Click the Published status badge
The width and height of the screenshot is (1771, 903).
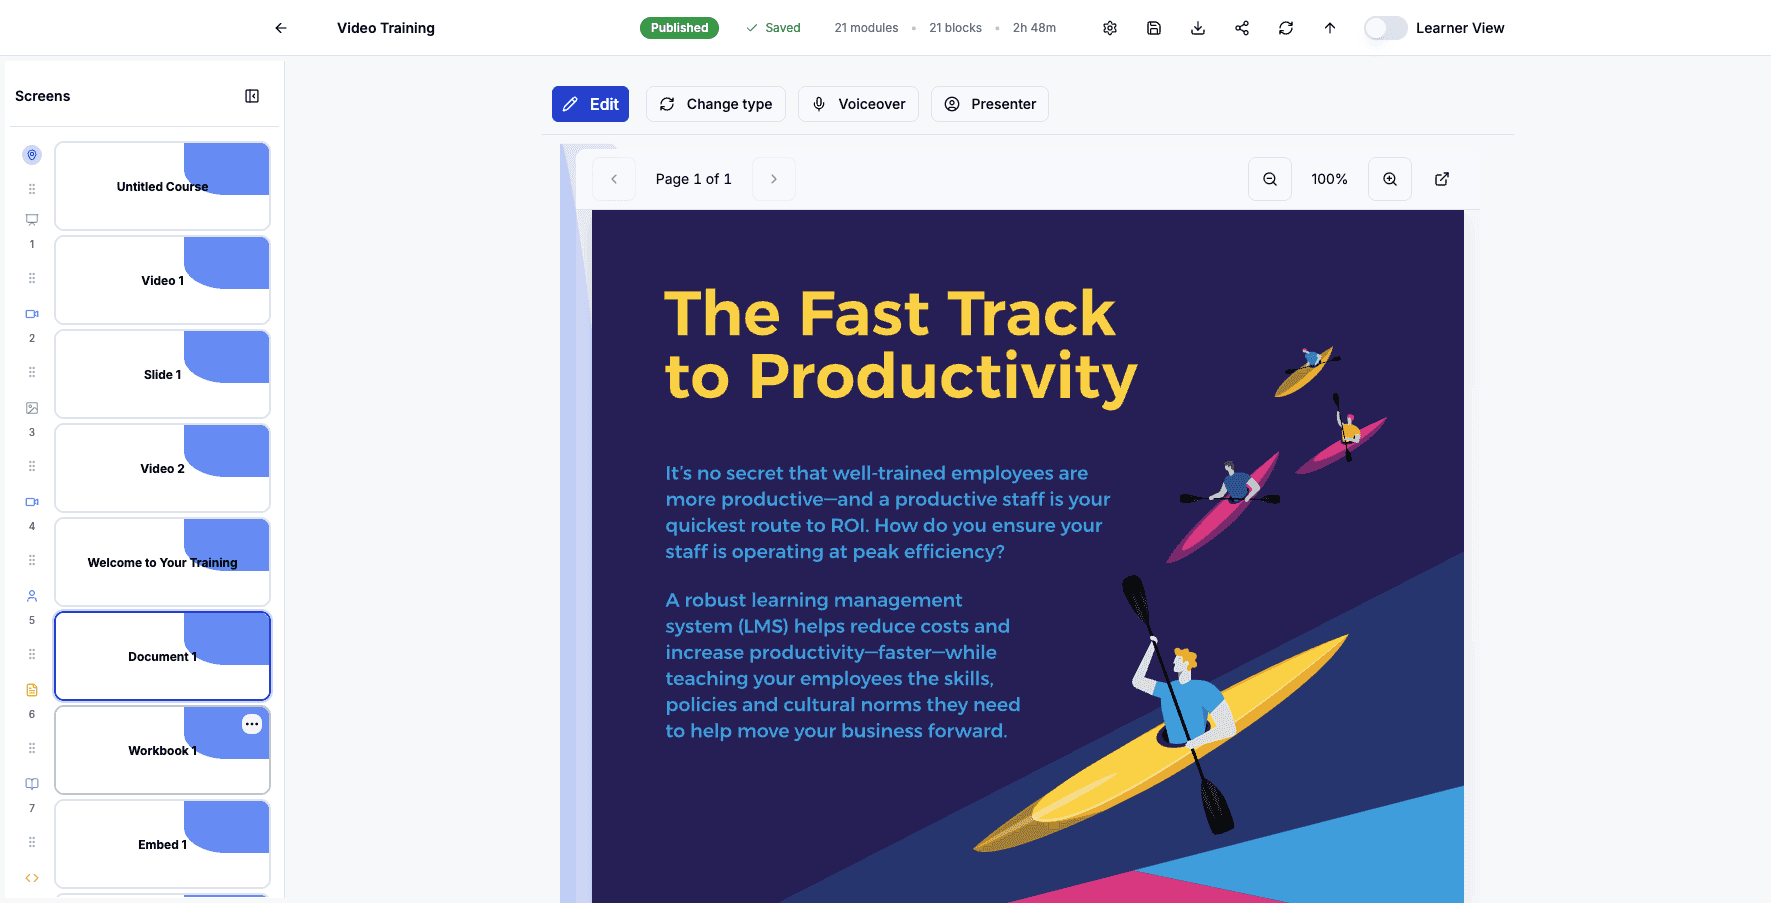[679, 28]
